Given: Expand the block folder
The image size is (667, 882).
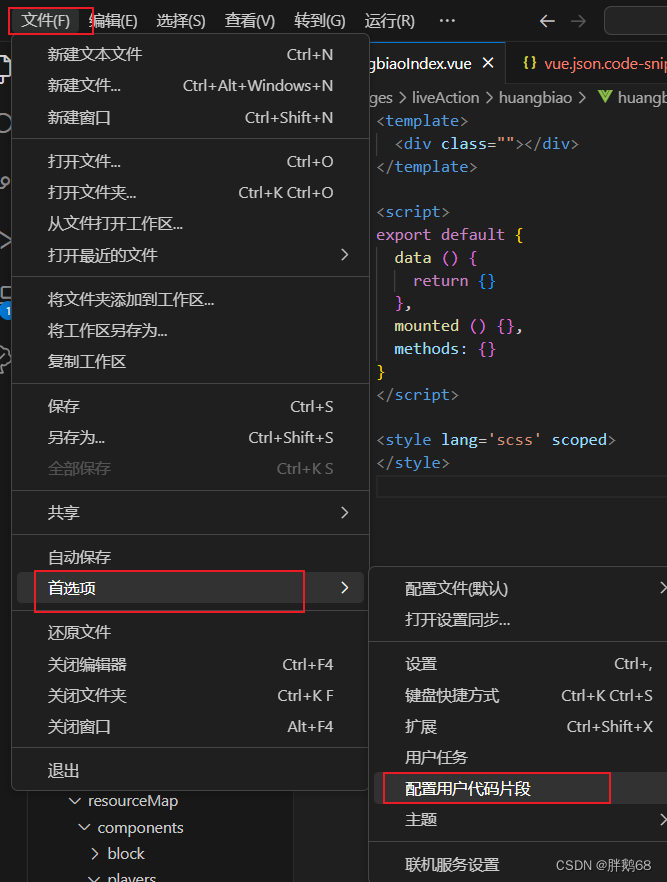Looking at the screenshot, I should [94, 854].
